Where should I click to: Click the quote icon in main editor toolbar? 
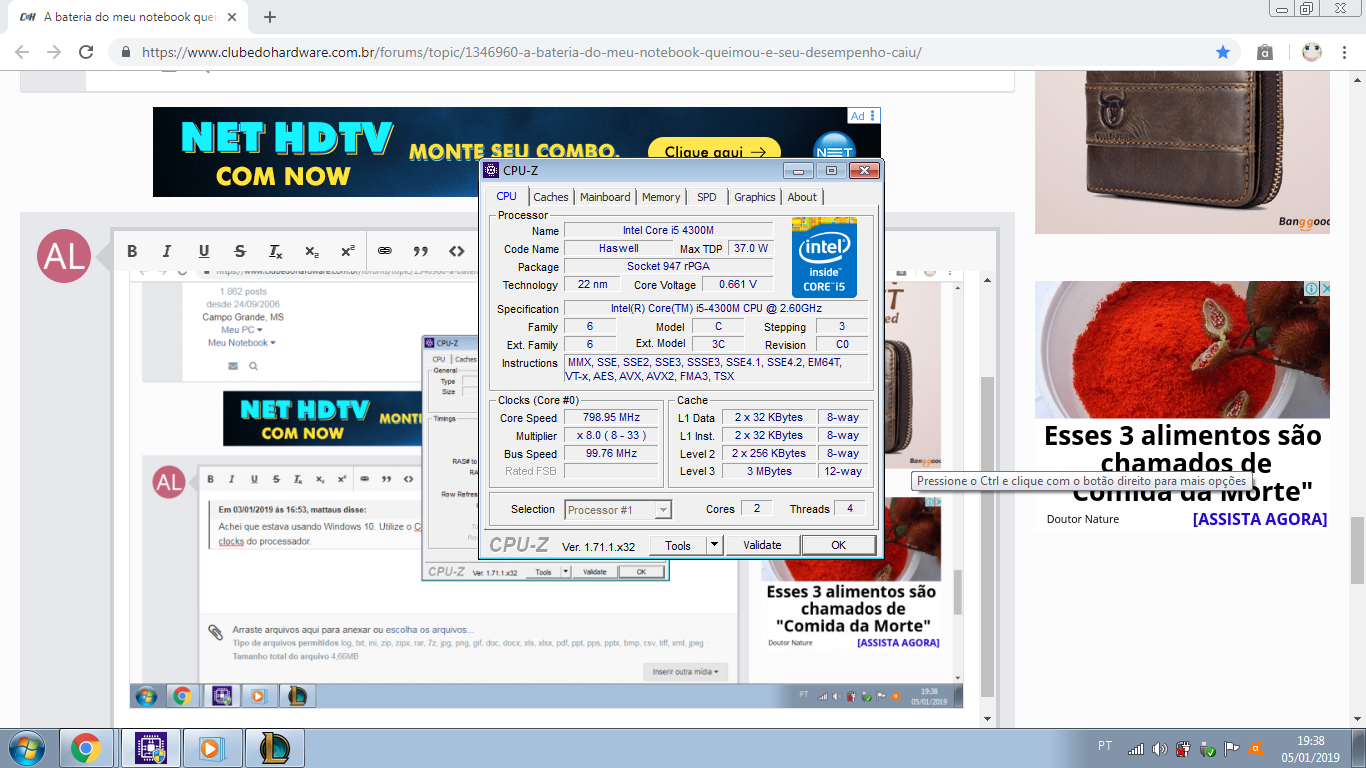pyautogui.click(x=421, y=251)
